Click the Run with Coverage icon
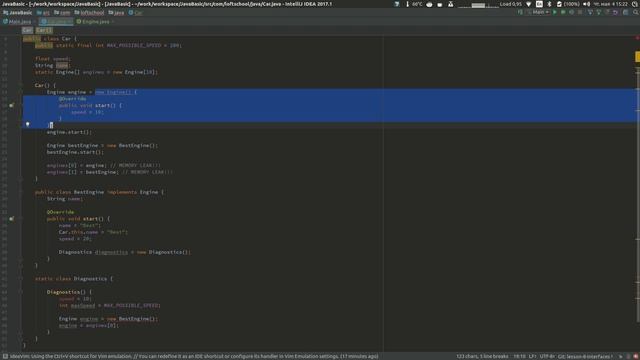The height and width of the screenshot is (360, 640). pyautogui.click(x=571, y=12)
